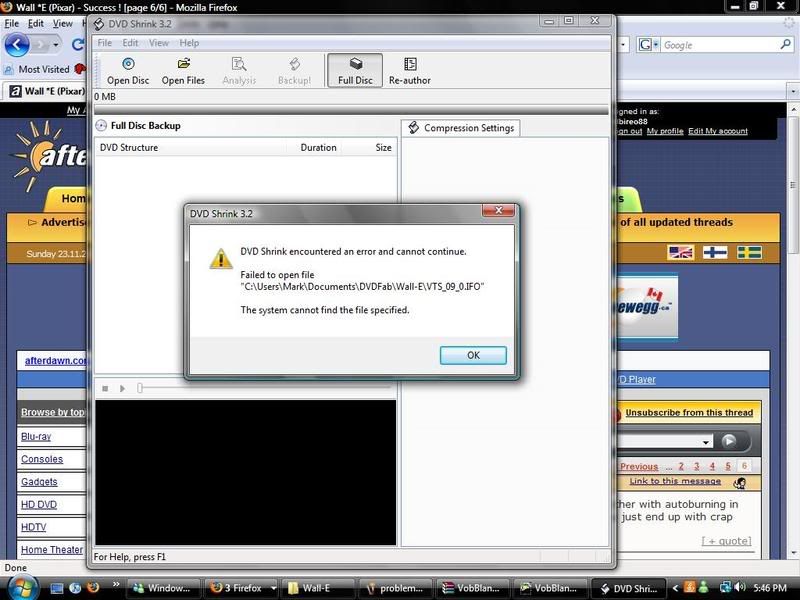The image size is (800, 600).
Task: Click the warning icon in error dialog
Action: tap(221, 259)
